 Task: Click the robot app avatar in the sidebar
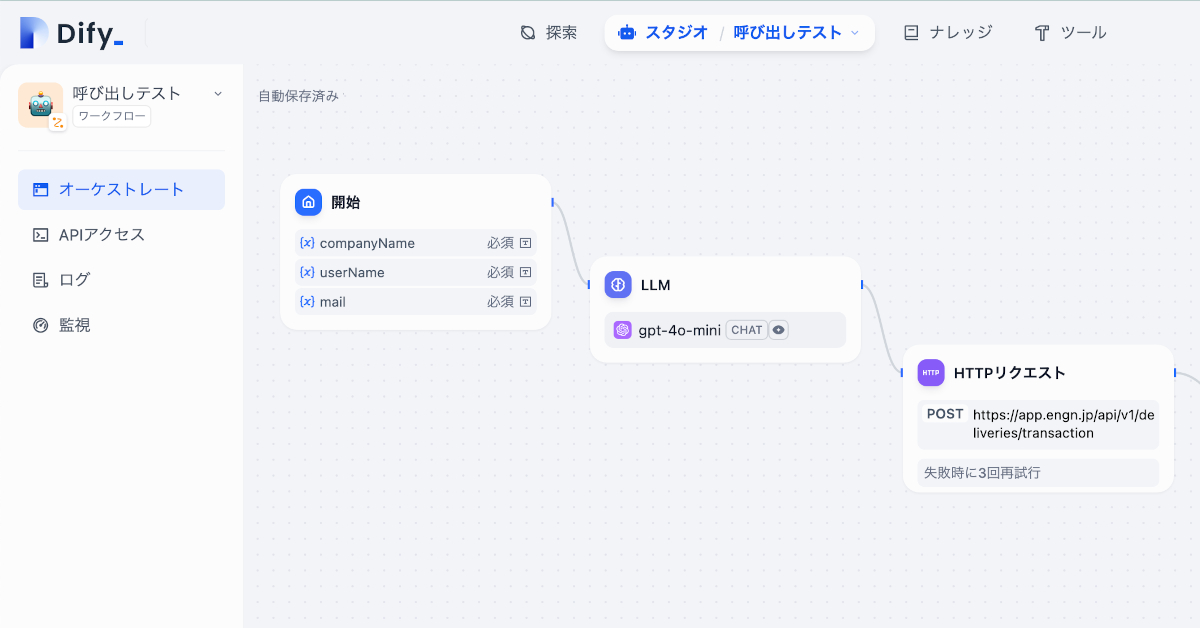(x=38, y=103)
